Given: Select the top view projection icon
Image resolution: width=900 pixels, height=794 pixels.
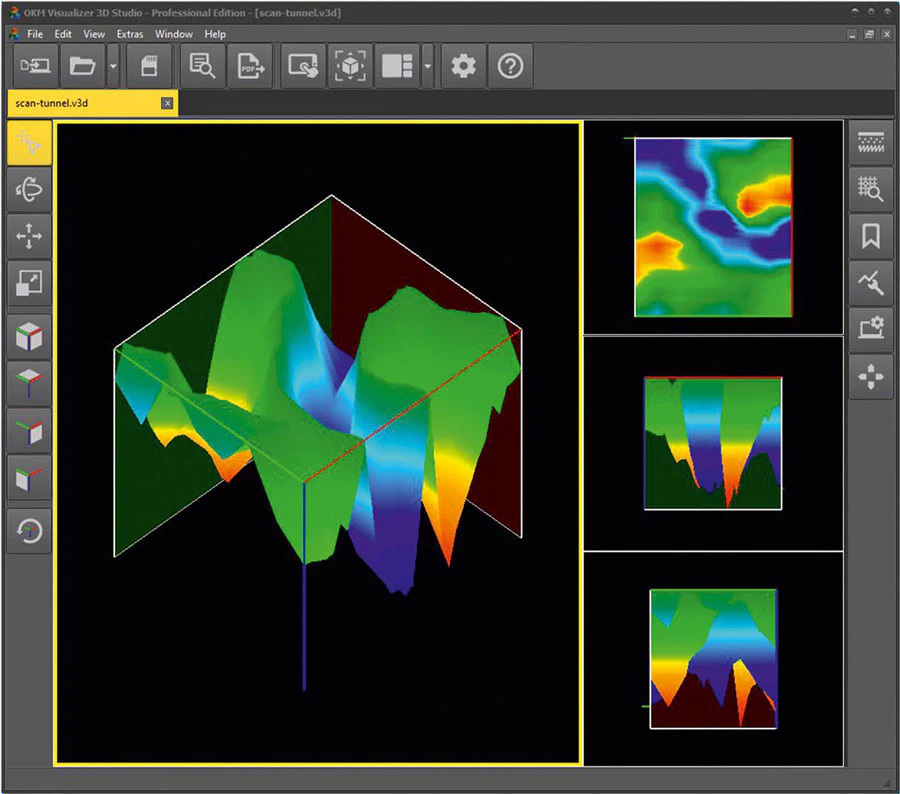Looking at the screenshot, I should click(x=28, y=382).
